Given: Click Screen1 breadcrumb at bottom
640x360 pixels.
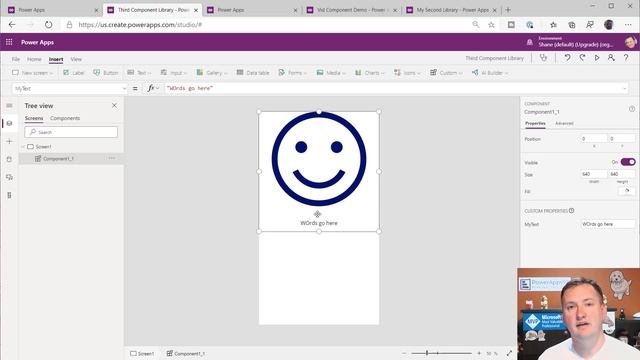Looking at the screenshot, I should [142, 353].
